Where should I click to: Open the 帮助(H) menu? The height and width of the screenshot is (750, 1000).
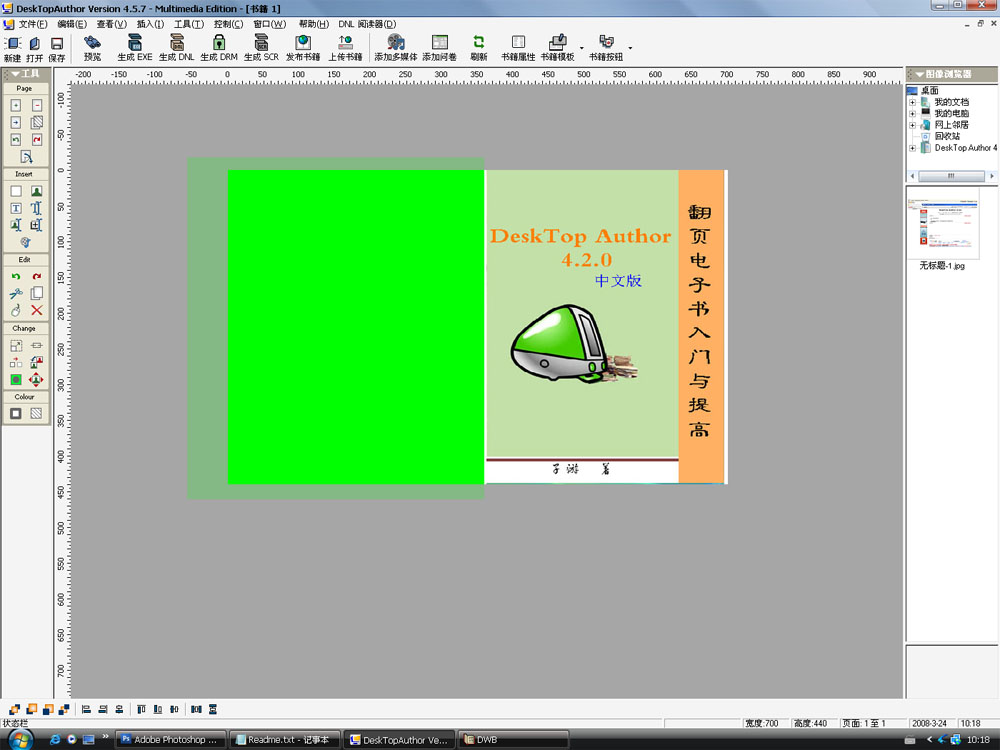[x=314, y=24]
